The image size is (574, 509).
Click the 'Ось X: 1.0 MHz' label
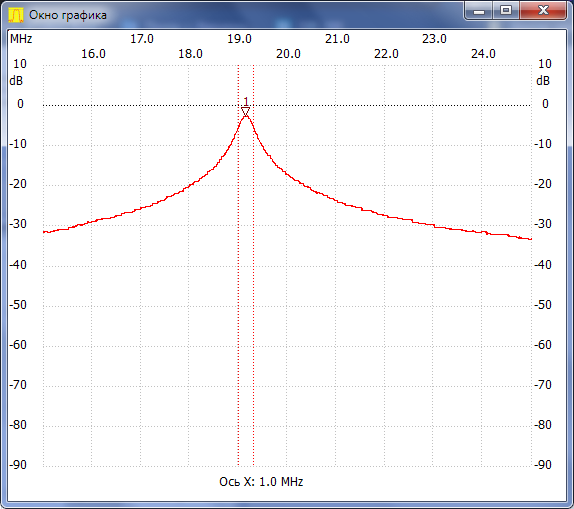261,482
